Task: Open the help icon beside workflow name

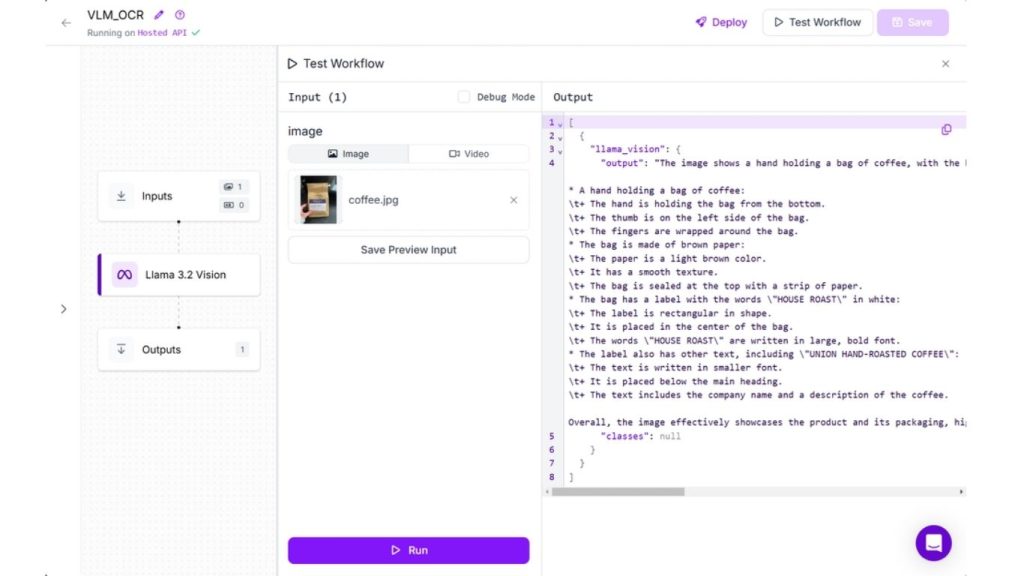Action: [180, 16]
